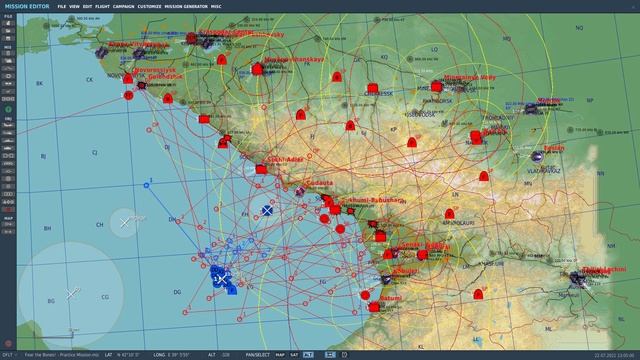640x360 pixels.
Task: Select the helicopter group tool under OBJ
Action: click(8, 133)
